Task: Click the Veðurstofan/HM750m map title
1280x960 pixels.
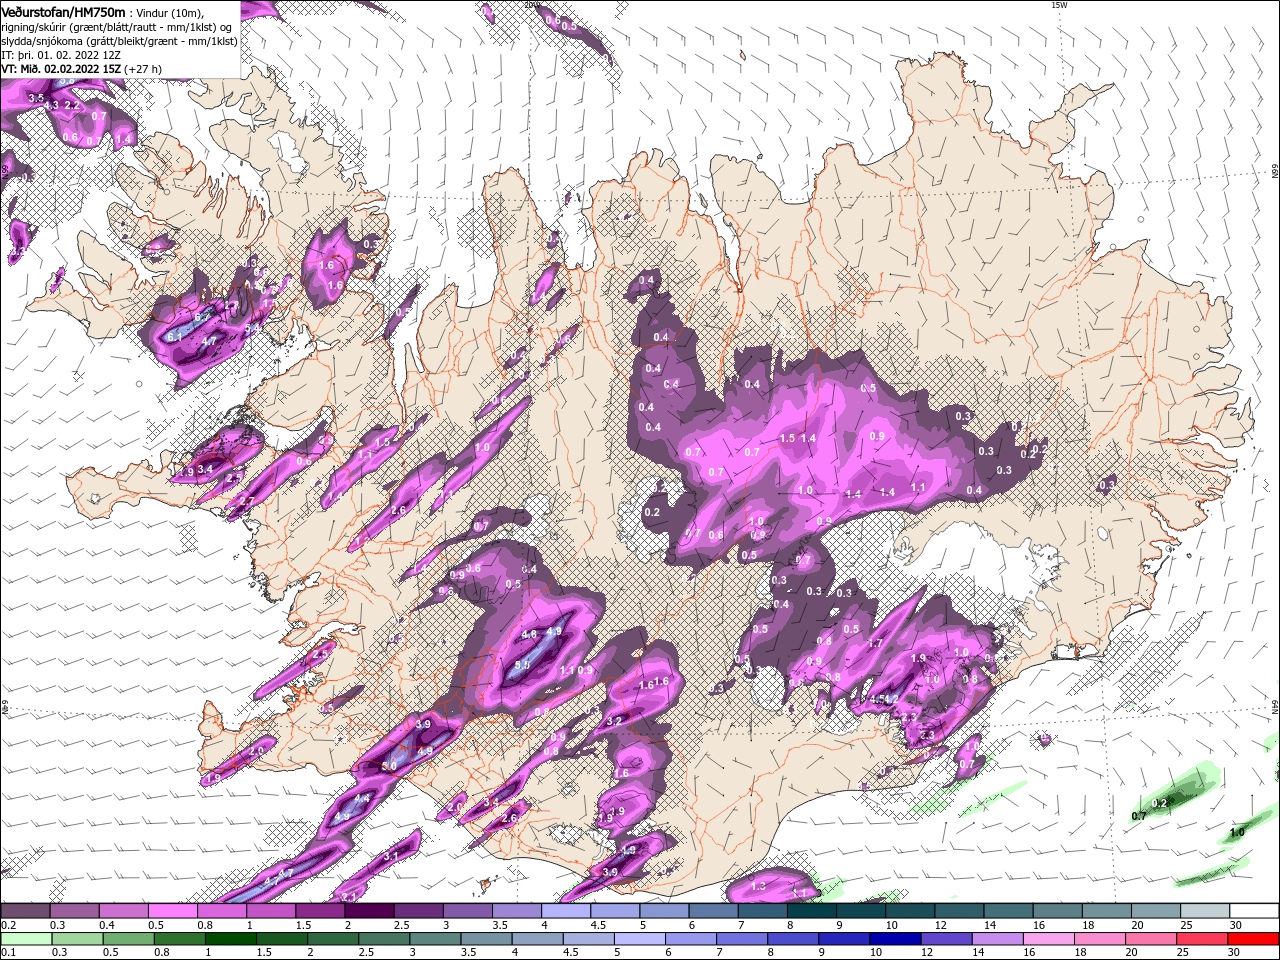Action: tap(63, 11)
